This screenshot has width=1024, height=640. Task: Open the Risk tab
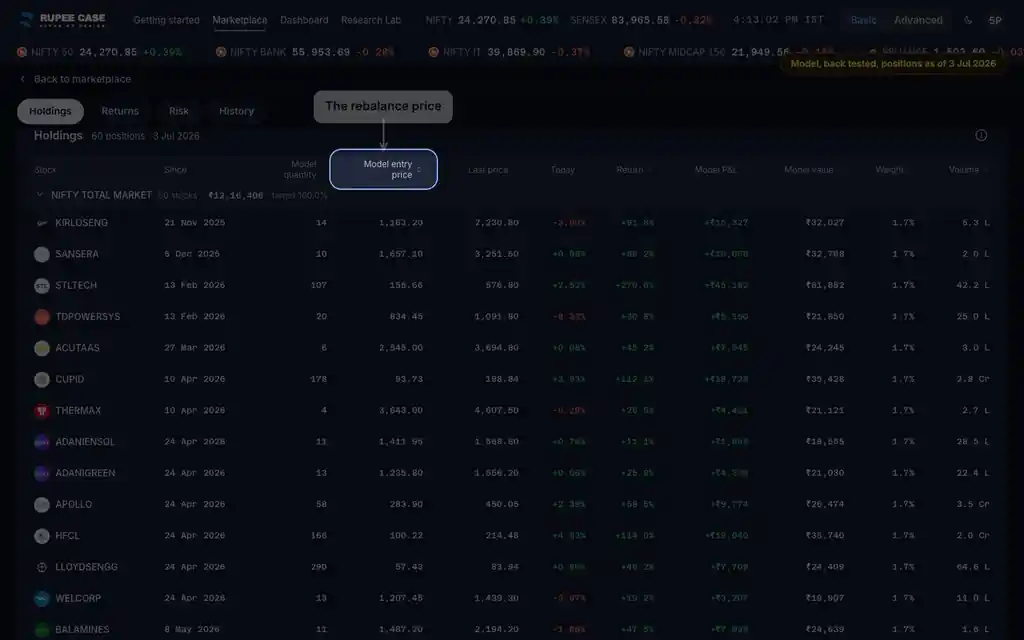[x=178, y=111]
